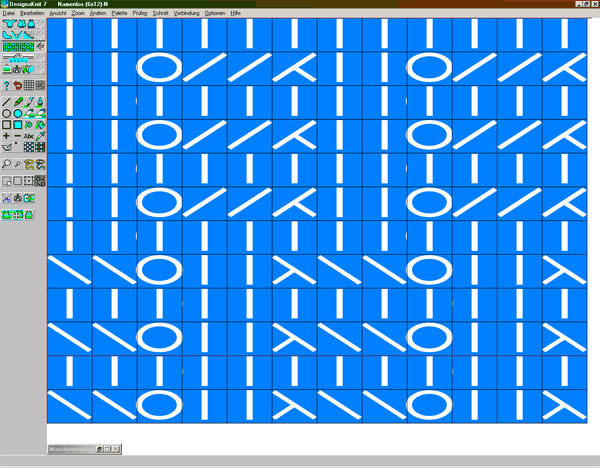
Task: Open the Schnitt menu
Action: click(160, 13)
